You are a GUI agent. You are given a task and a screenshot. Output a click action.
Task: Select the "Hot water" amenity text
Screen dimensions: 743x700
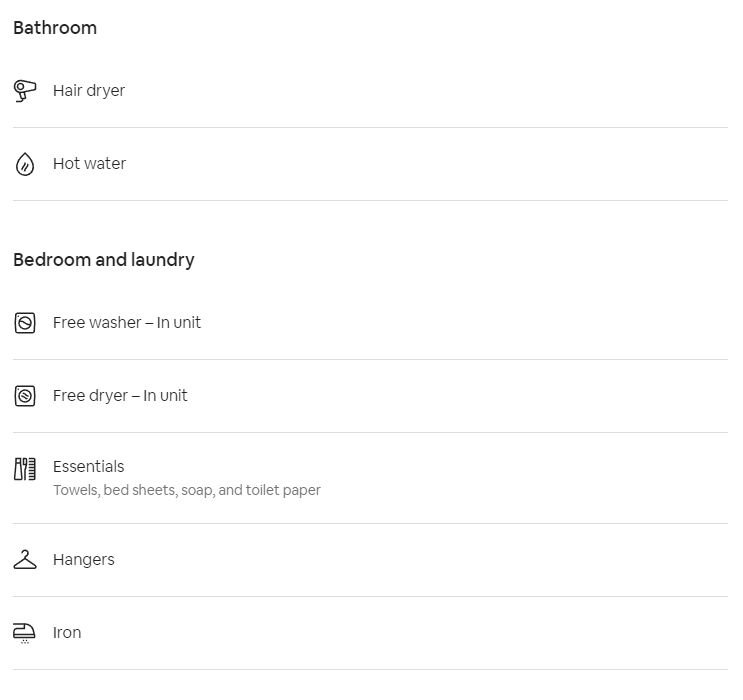pyautogui.click(x=89, y=164)
